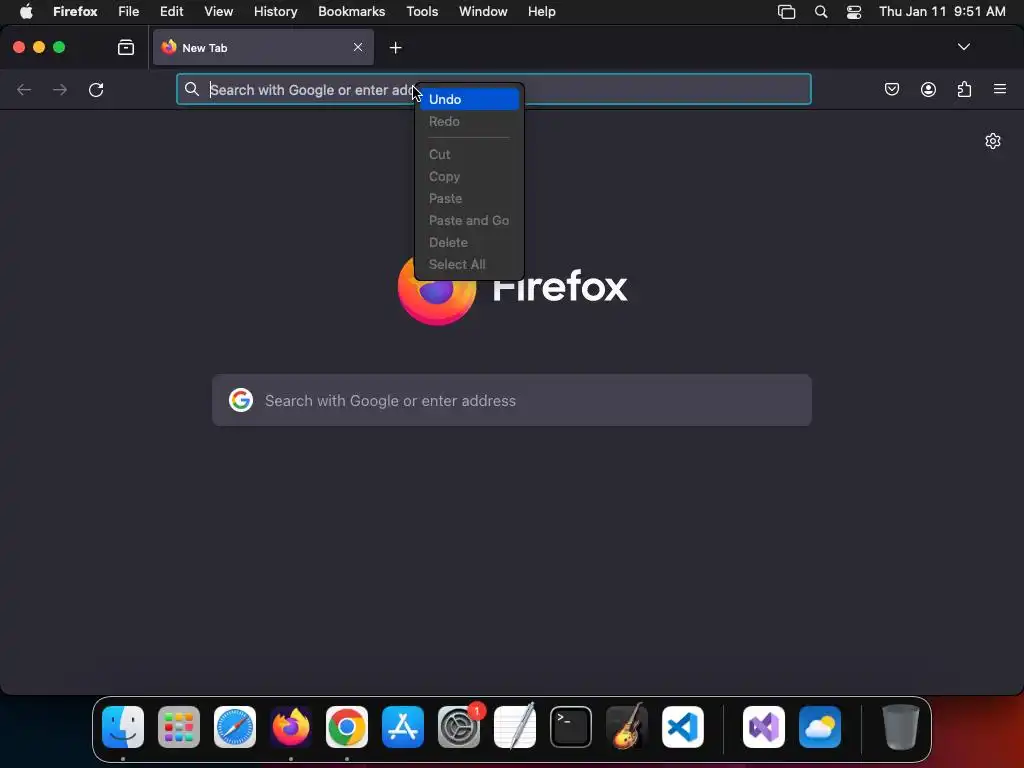Click the magnifier icon in the address bar
1024x768 pixels.
pos(191,89)
